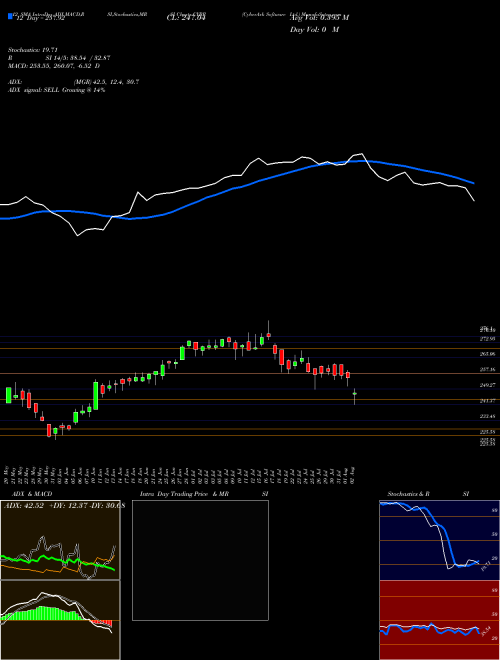The width and height of the screenshot is (500, 660).
Task: Select the '12 Day = 257.92' SMA value
Action: pyautogui.click(x=40, y=18)
